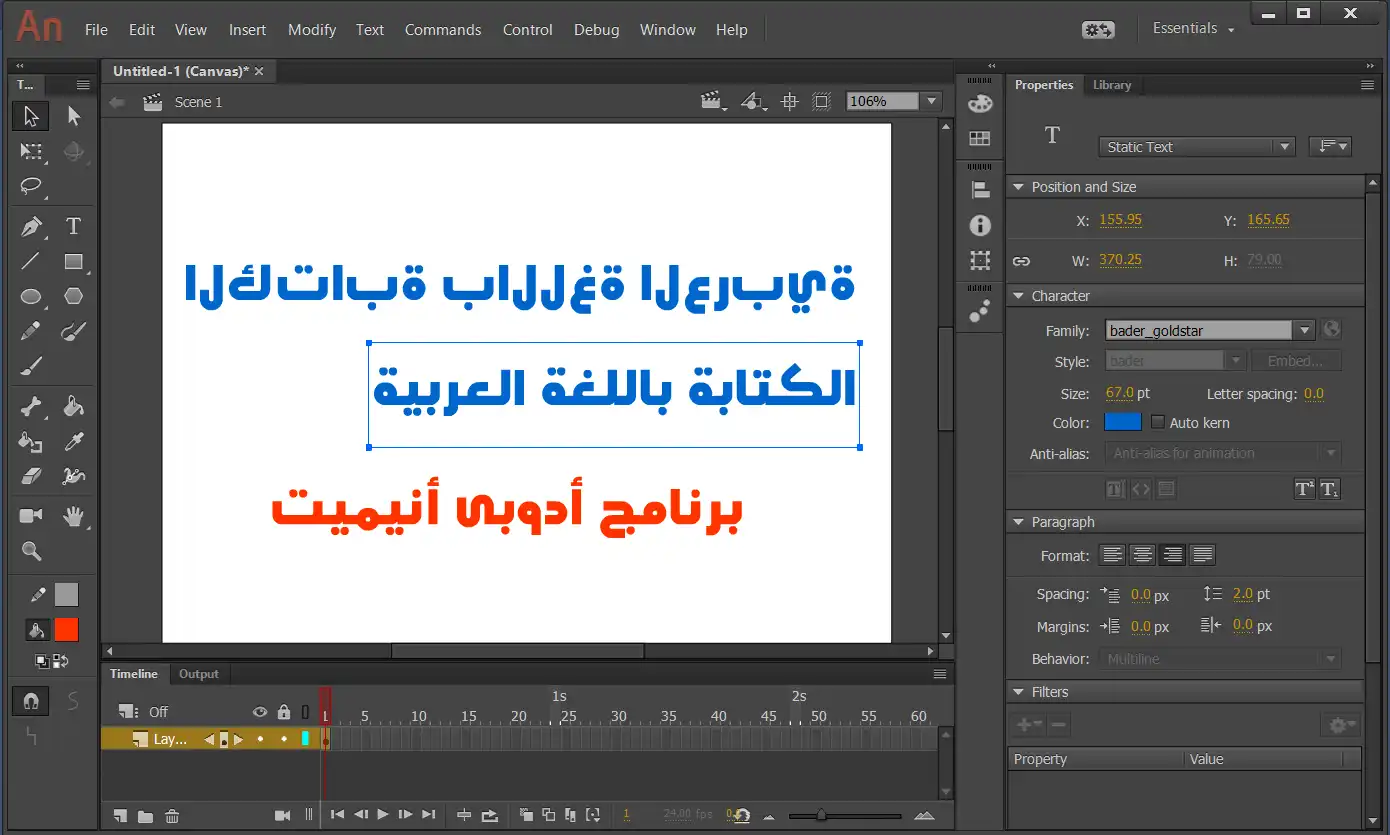Open the Modify menu

click(x=312, y=30)
